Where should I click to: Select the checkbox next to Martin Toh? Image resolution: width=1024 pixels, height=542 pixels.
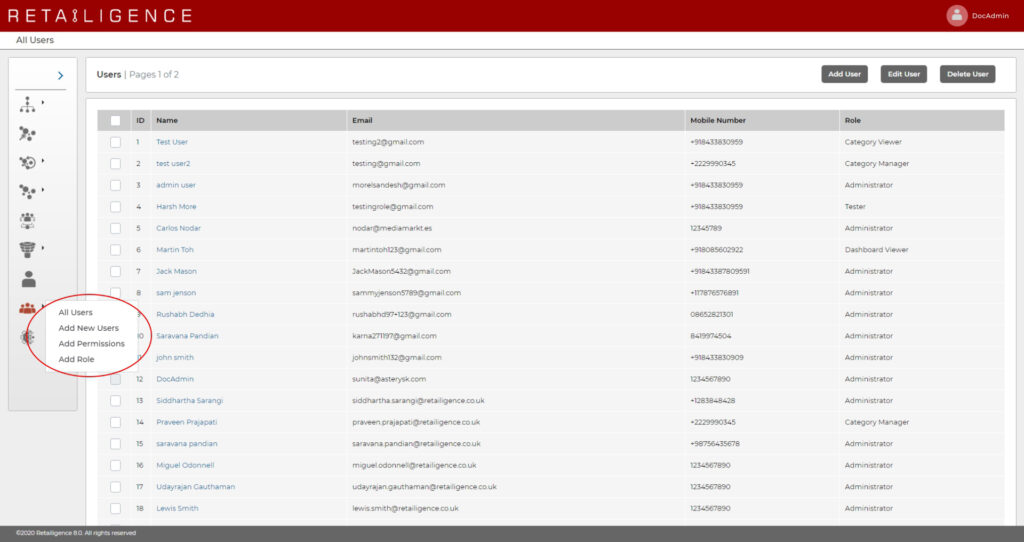tap(115, 250)
